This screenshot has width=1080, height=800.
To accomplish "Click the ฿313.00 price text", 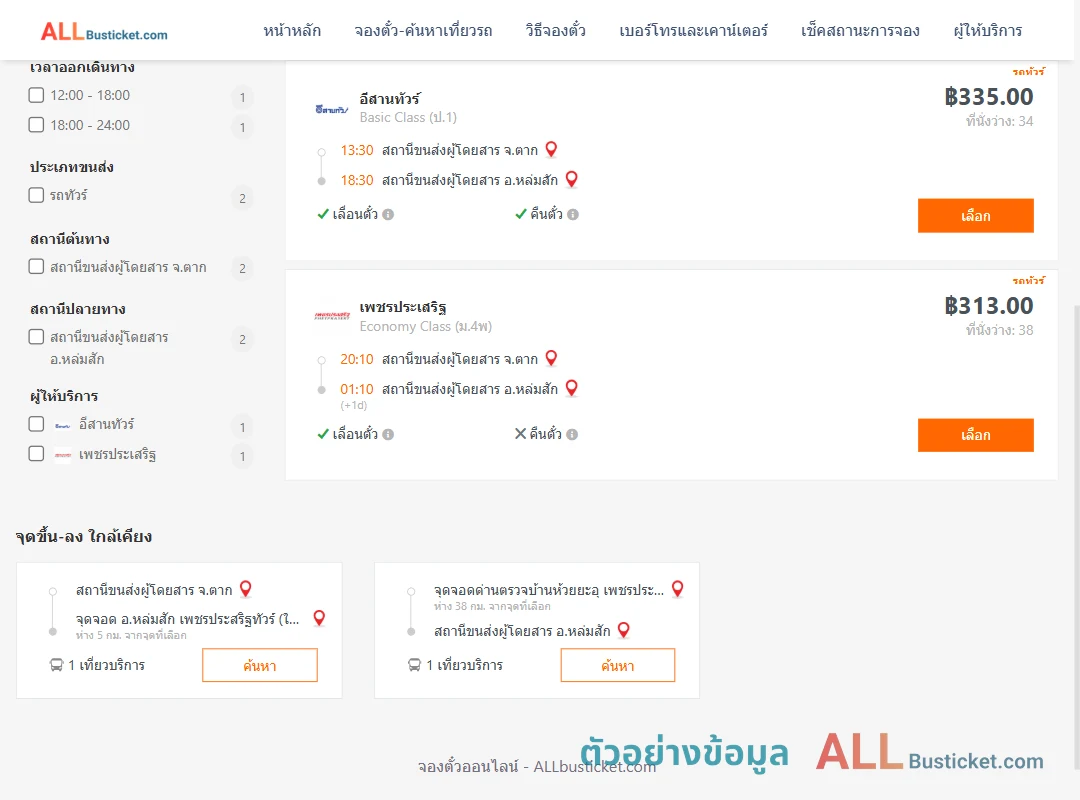I will pyautogui.click(x=988, y=306).
